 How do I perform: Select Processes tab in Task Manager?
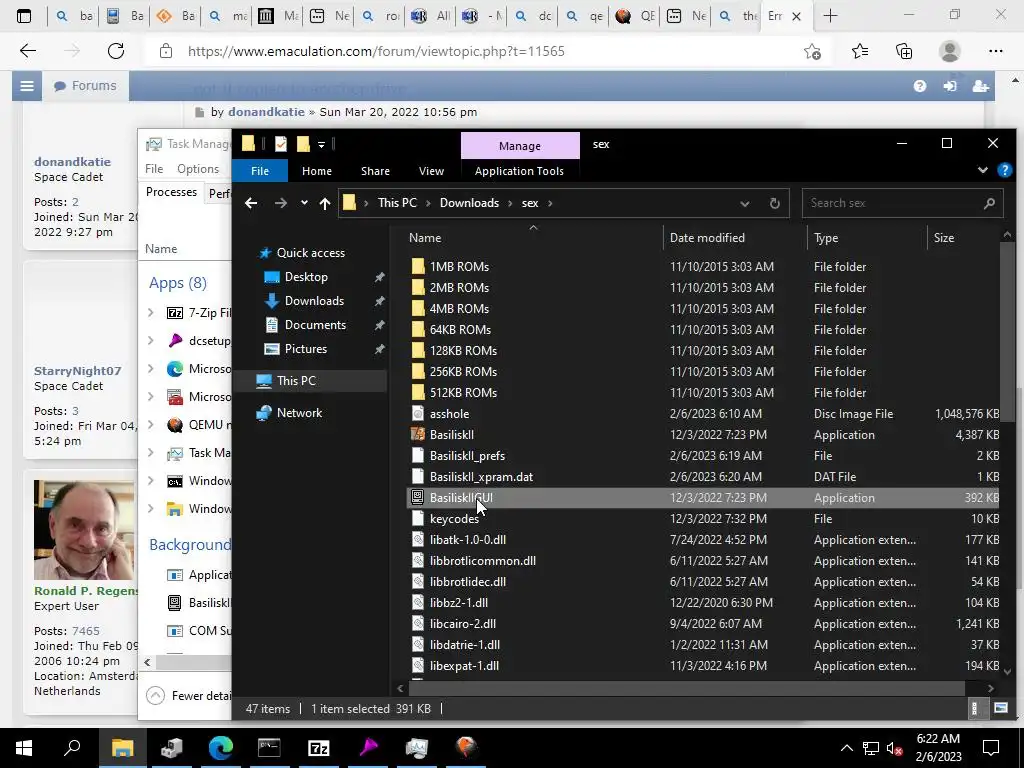[171, 192]
